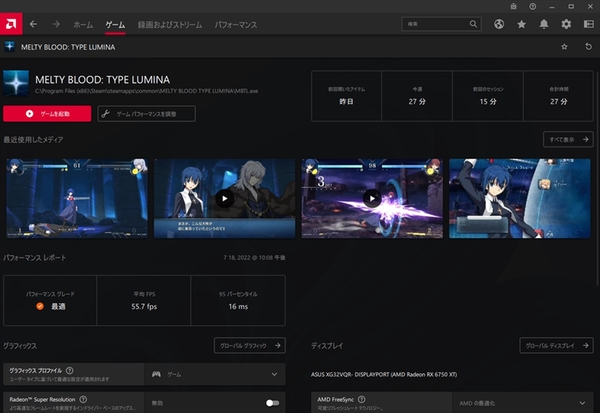The height and width of the screenshot is (413, 600).
Task: Go back with the left arrow
Action: (x=33, y=24)
